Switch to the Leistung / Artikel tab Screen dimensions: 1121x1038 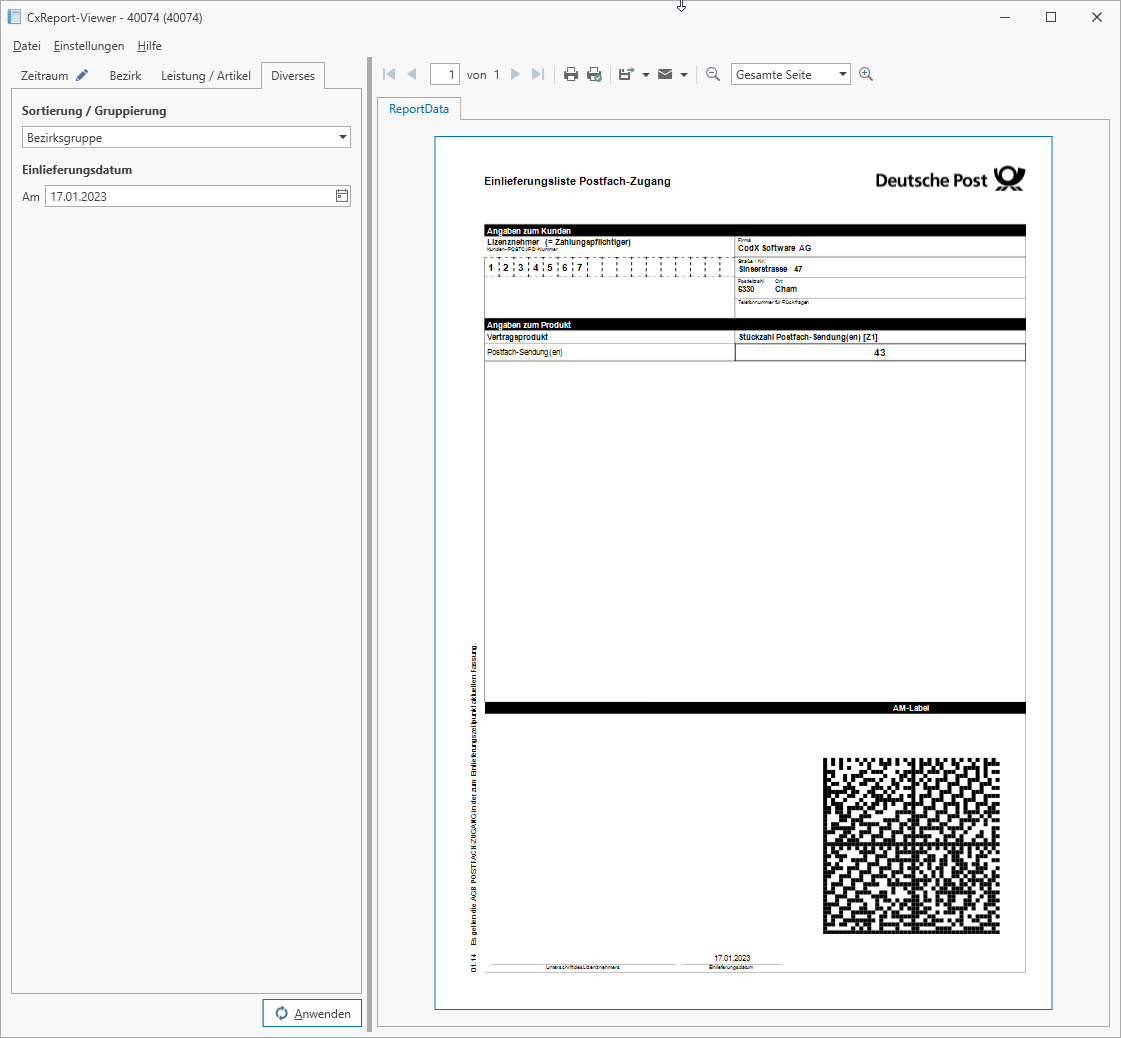(x=206, y=76)
